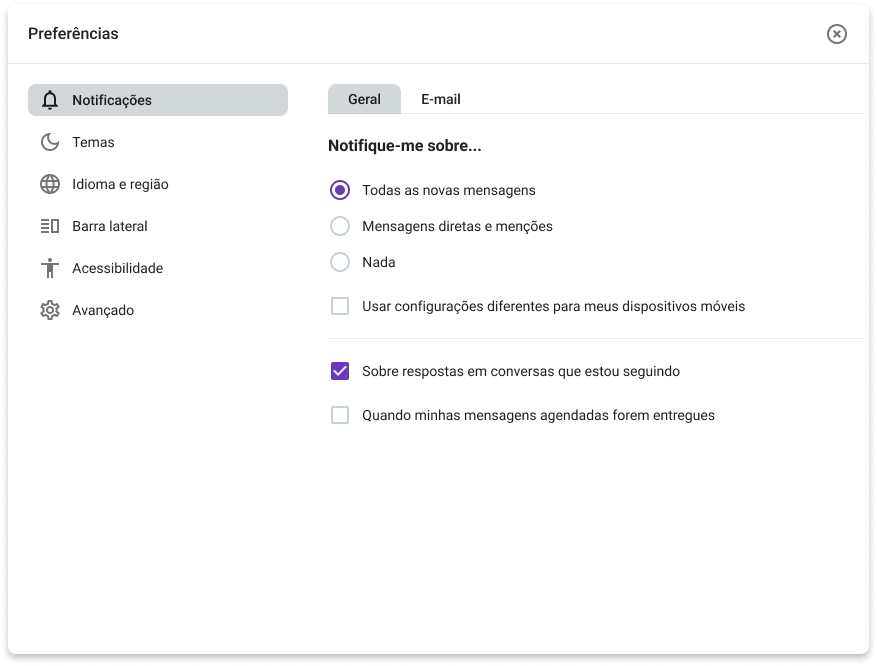877x666 pixels.
Task: Check scheduled messages delivered notification checkbox
Action: [x=340, y=415]
